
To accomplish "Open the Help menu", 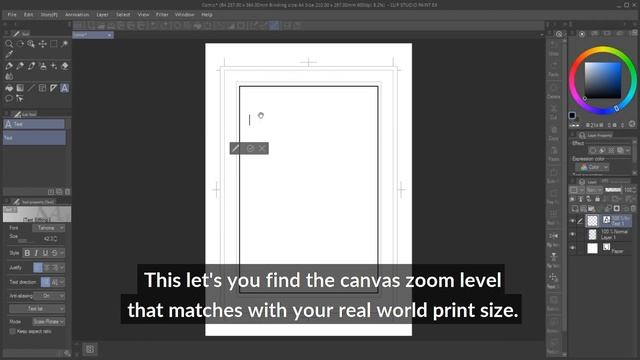I will (207, 14).
